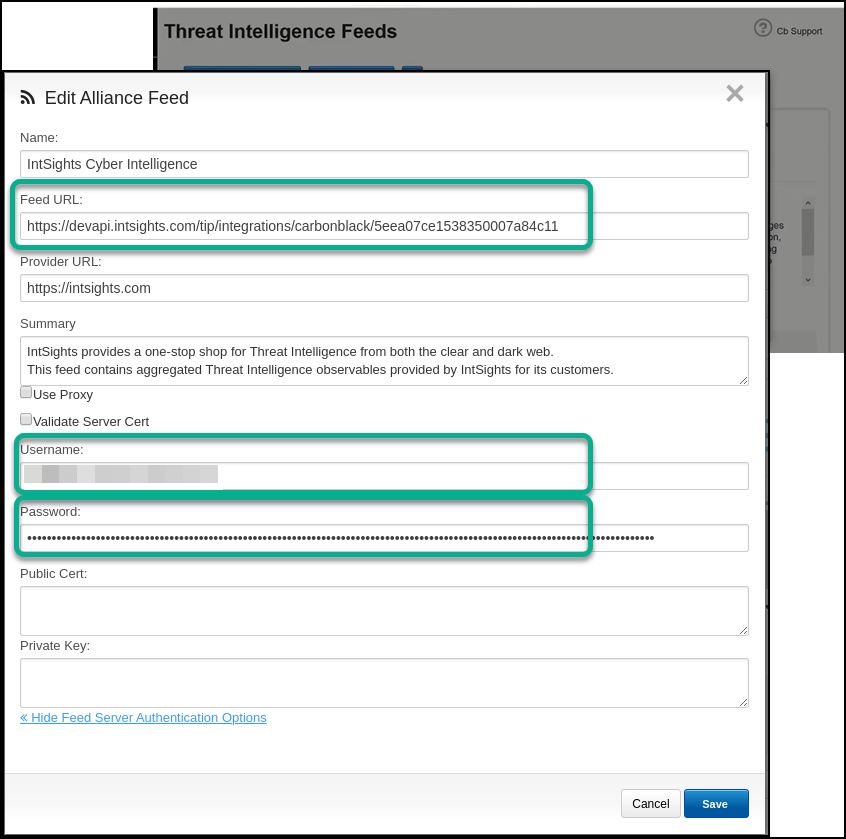Click the Cb Support link
The image size is (846, 839).
[799, 31]
